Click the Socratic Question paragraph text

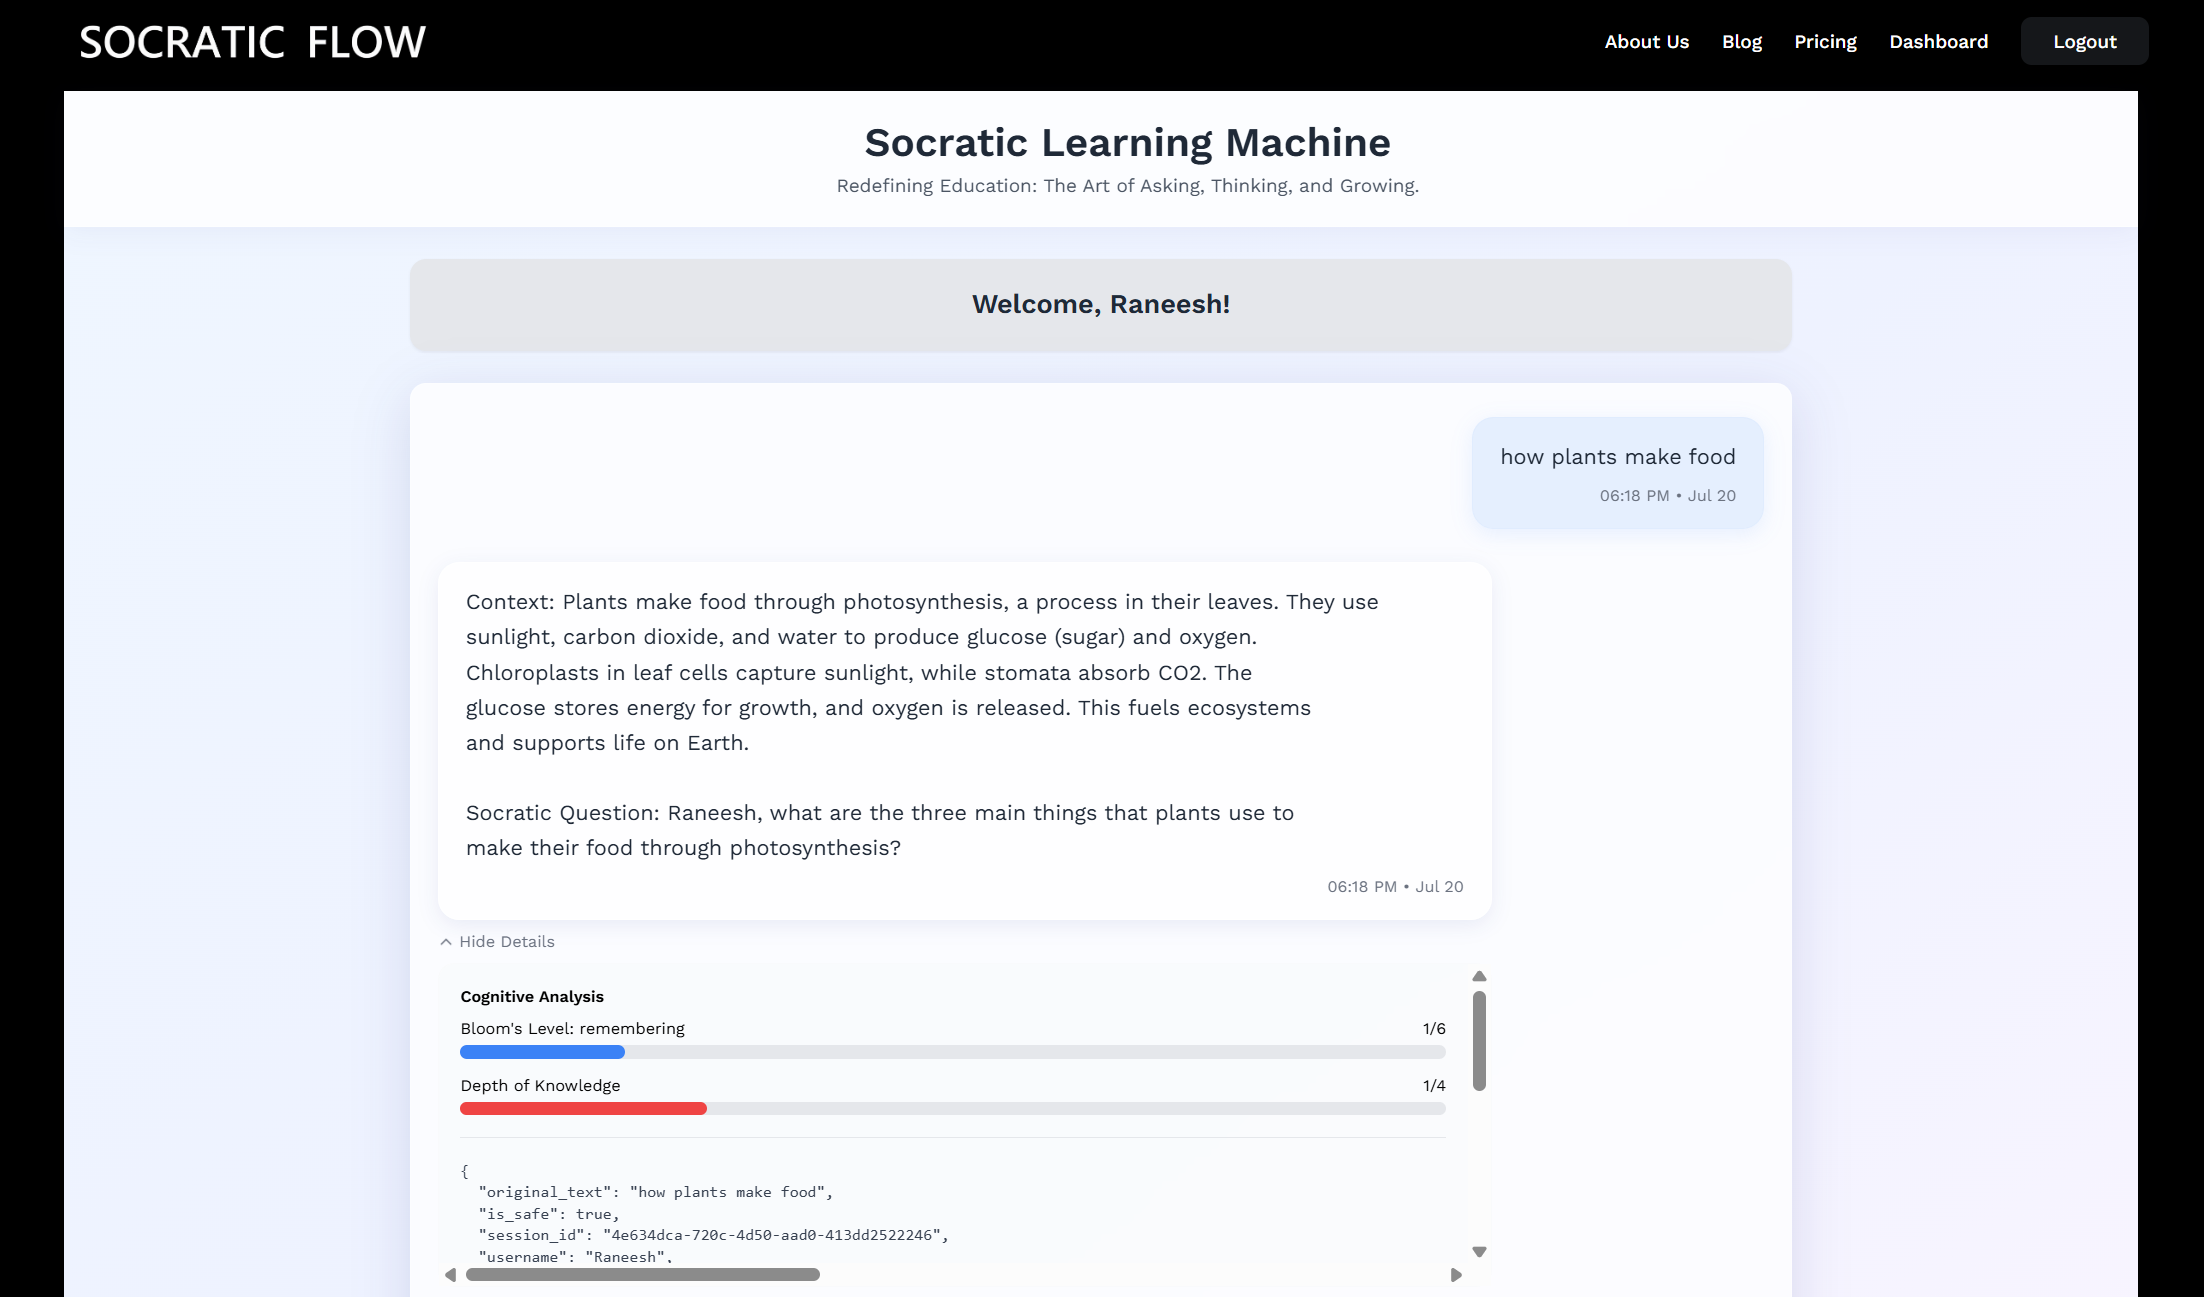[880, 830]
